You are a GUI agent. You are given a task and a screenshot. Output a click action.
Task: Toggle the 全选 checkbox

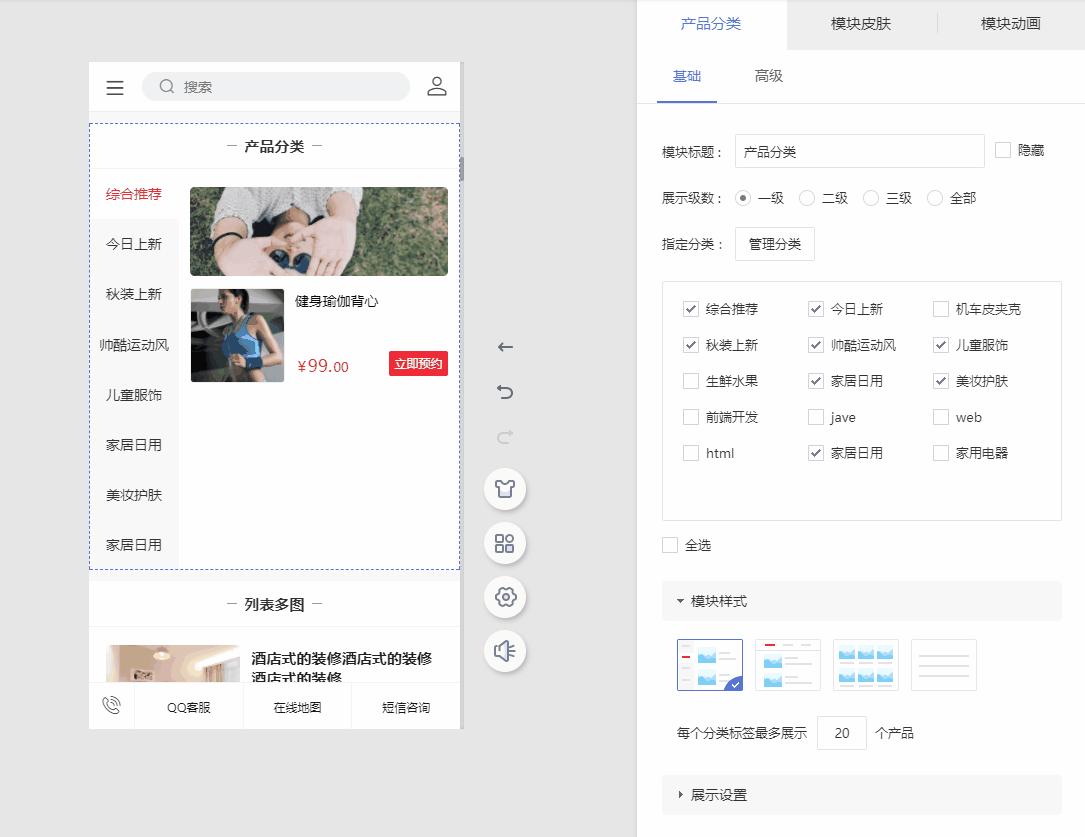tap(670, 545)
